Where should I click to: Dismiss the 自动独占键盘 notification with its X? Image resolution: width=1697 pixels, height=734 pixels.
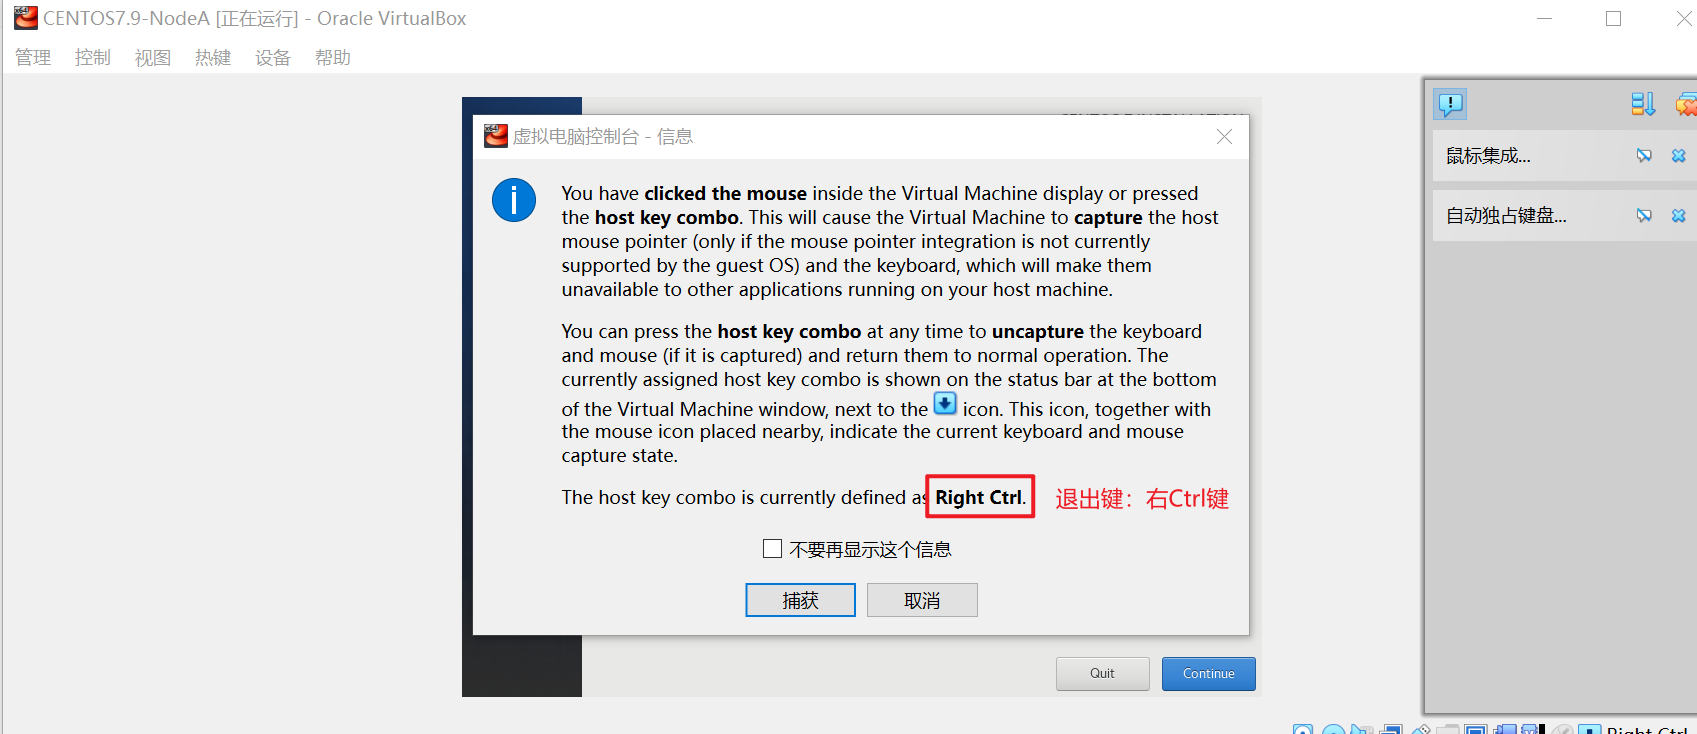[1679, 216]
